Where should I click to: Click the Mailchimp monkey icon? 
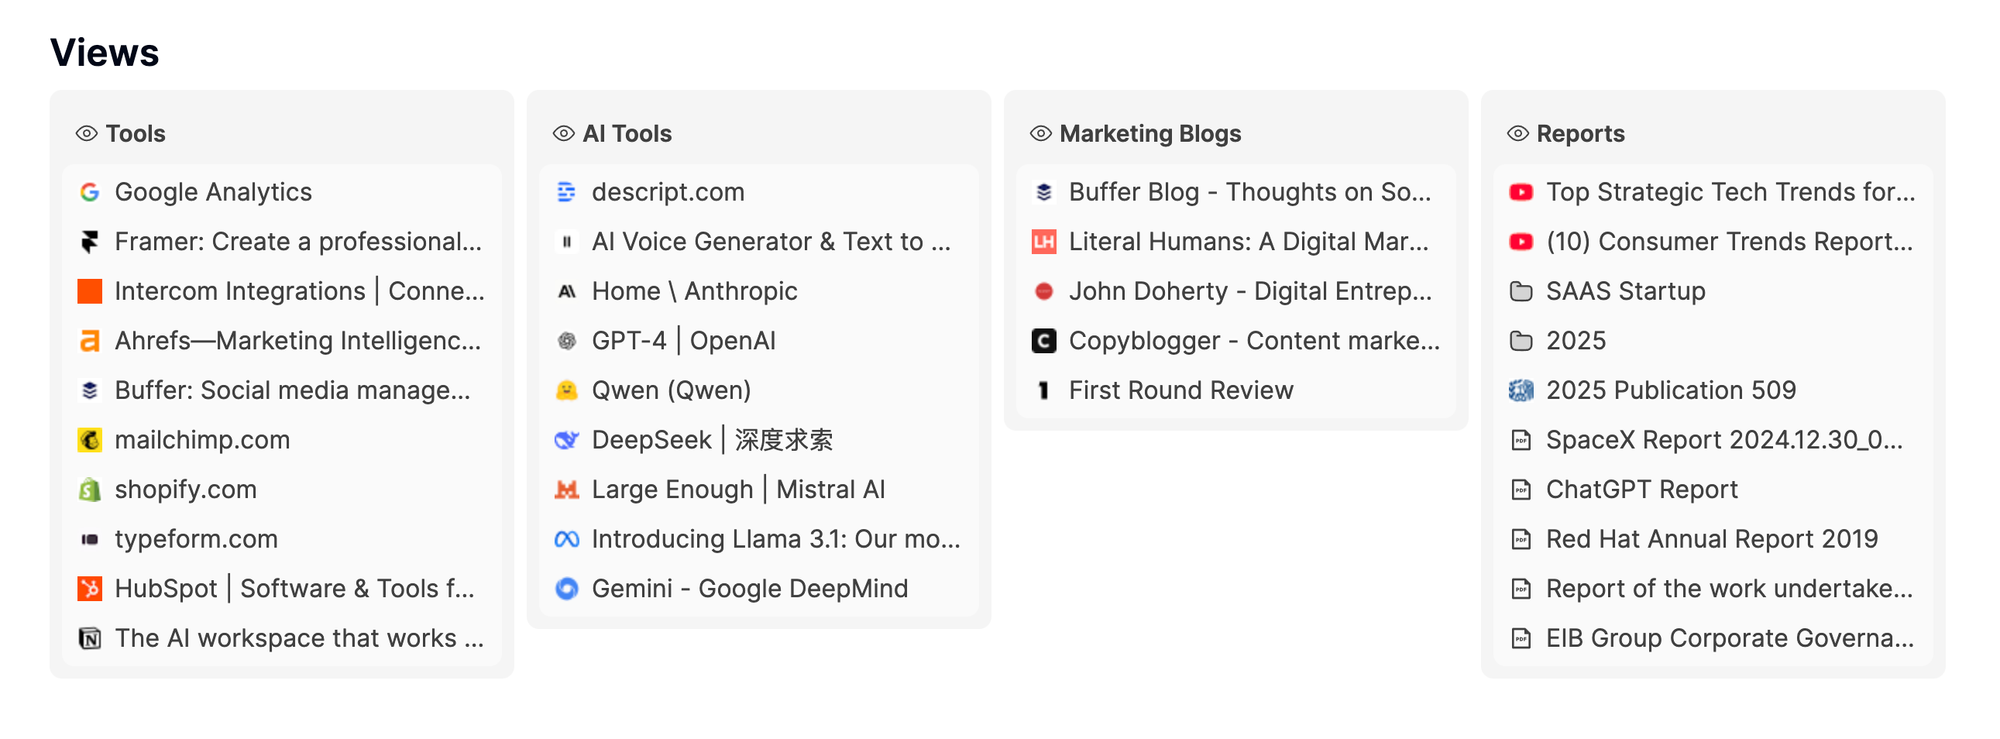[90, 440]
